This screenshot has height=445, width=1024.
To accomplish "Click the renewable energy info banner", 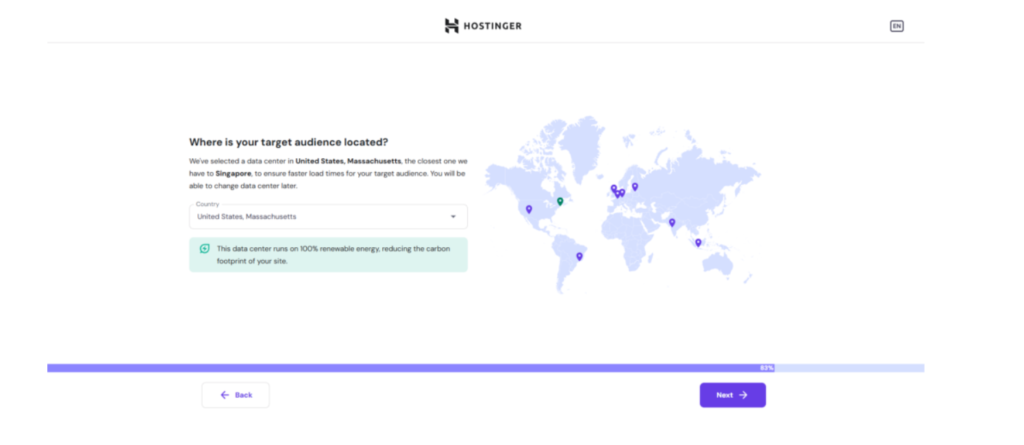I will pyautogui.click(x=328, y=254).
